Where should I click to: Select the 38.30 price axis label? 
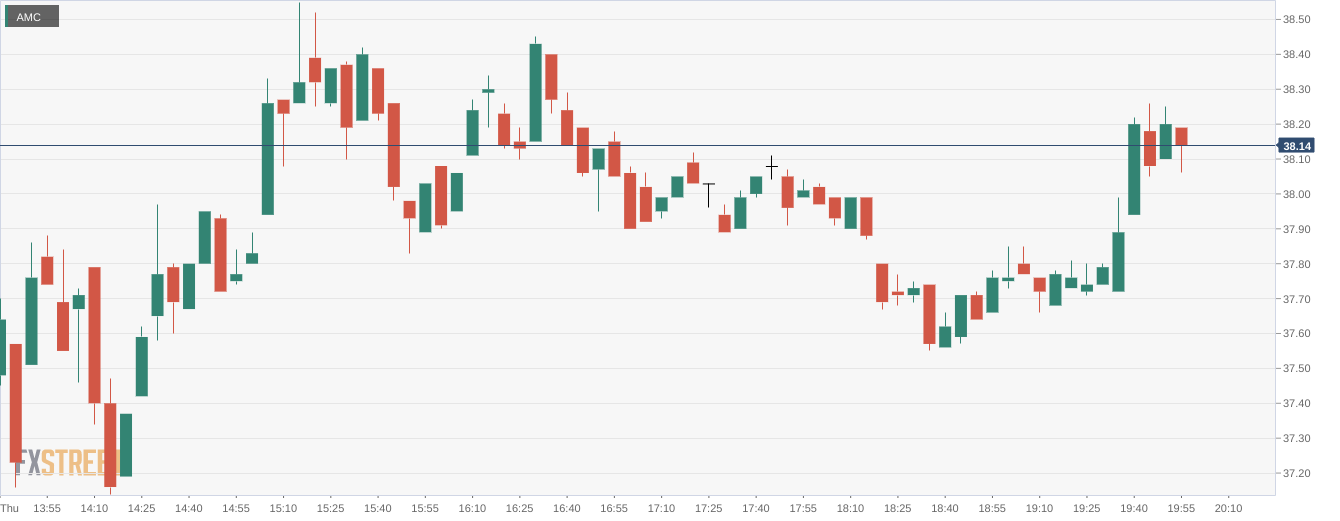tap(1296, 89)
